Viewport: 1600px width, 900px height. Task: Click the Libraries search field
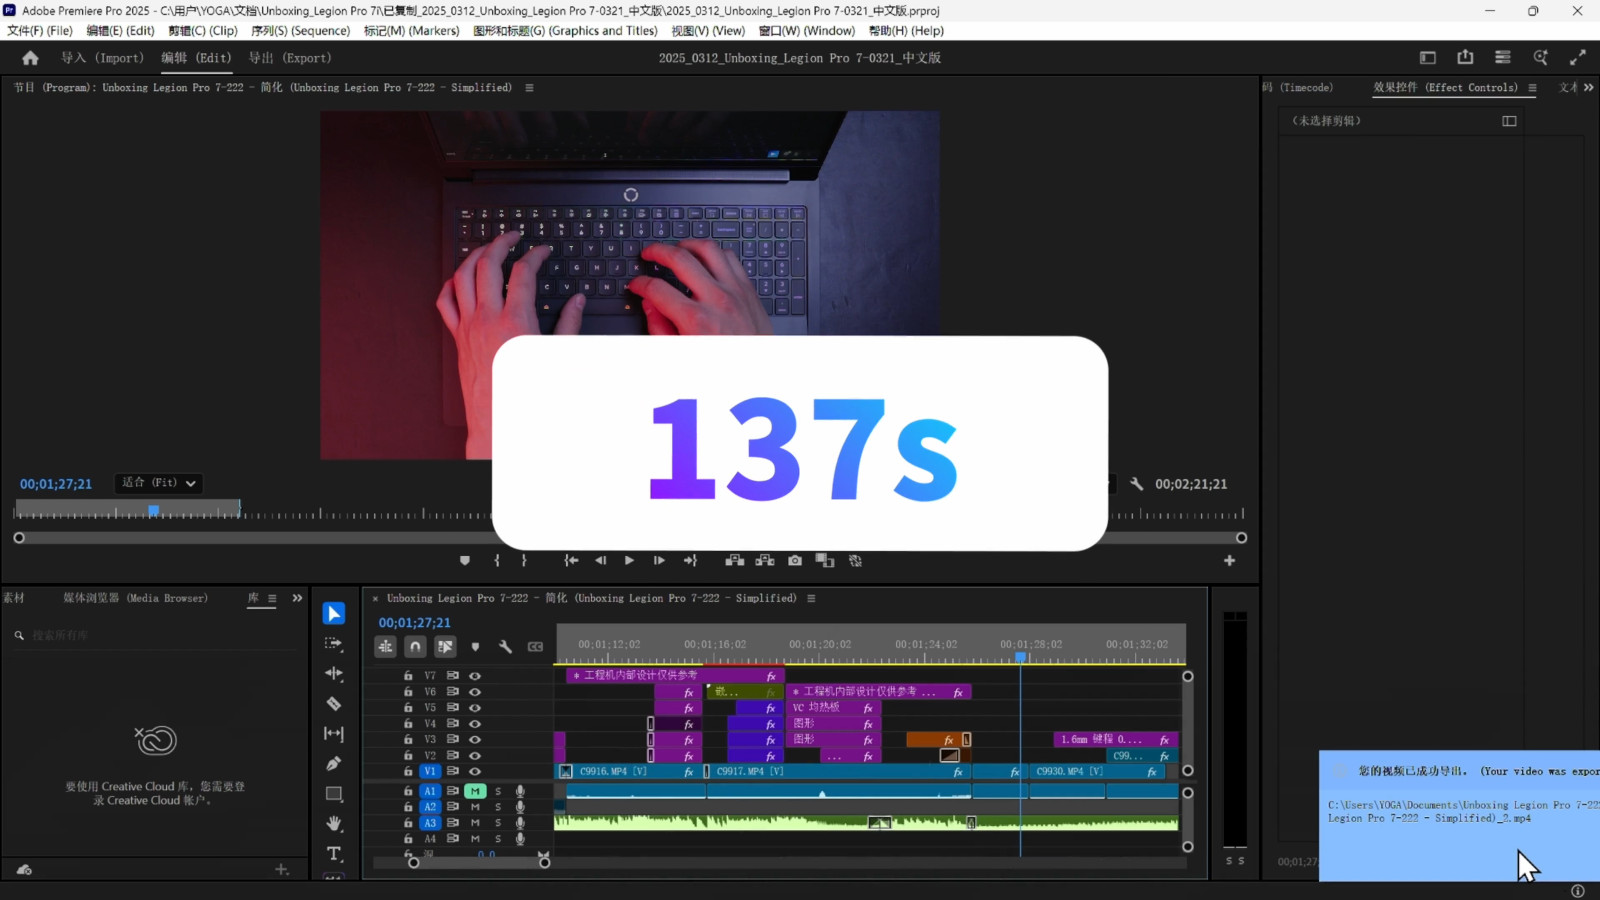pyautogui.click(x=155, y=635)
